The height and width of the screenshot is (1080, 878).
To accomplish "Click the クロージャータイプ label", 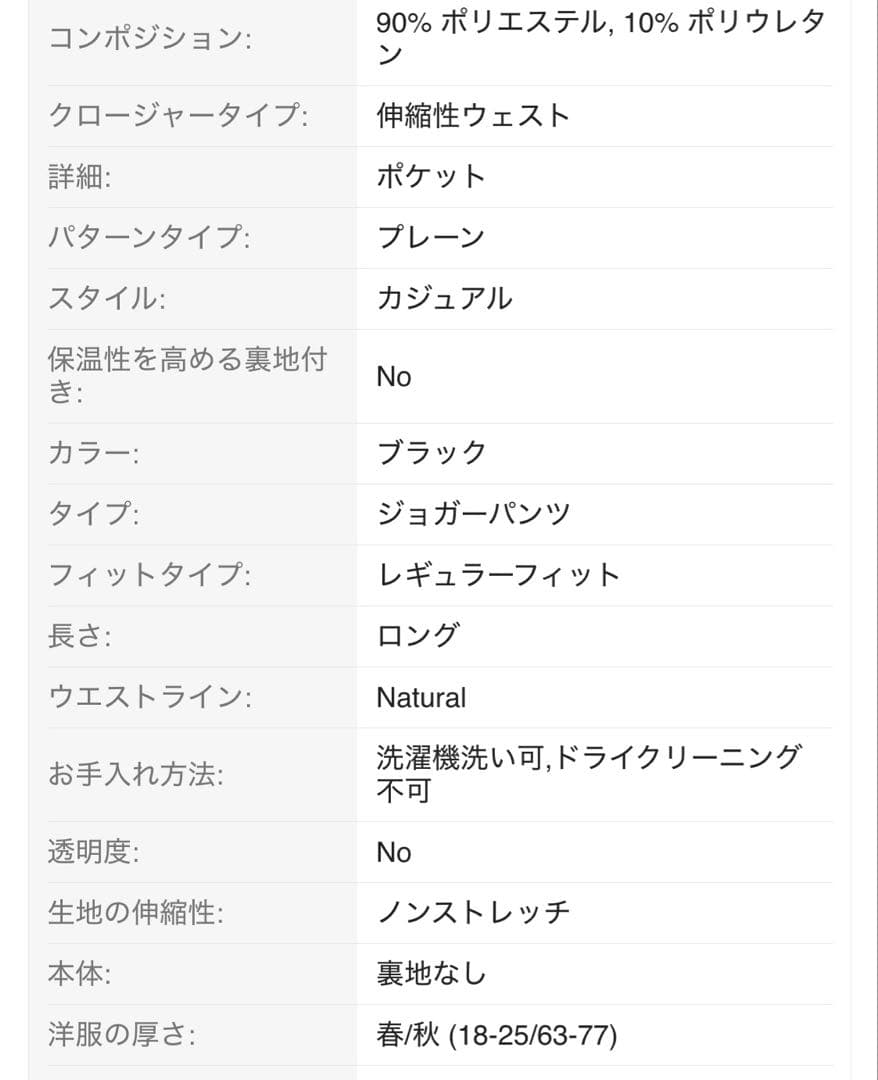I will 178,116.
